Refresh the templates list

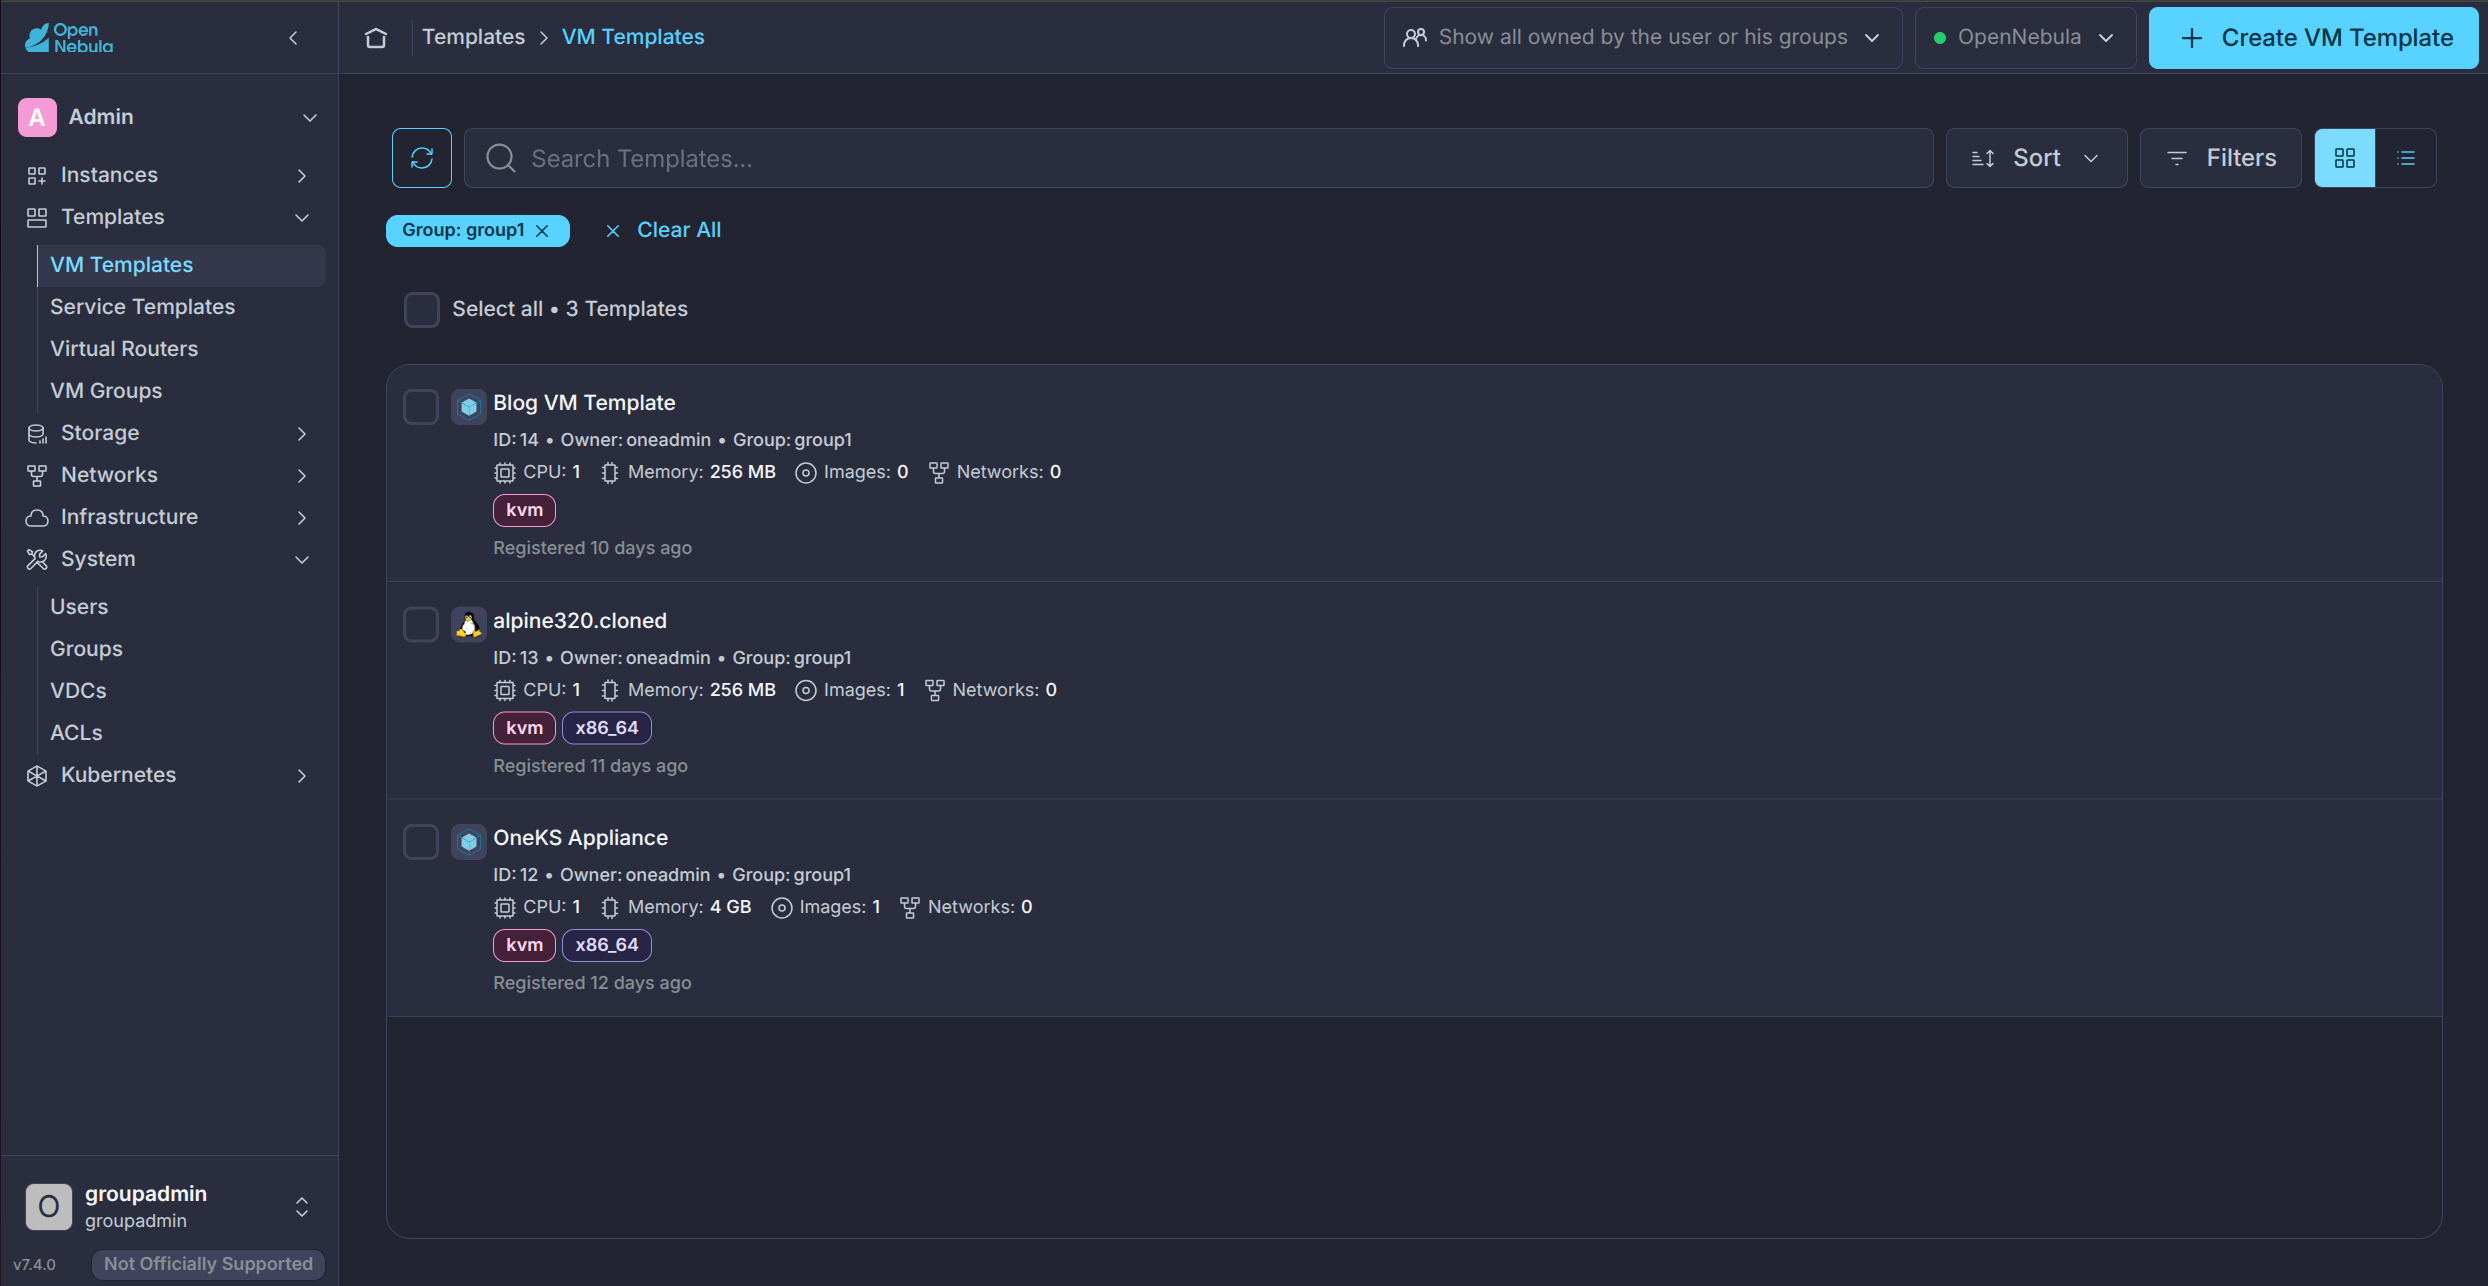tap(422, 158)
